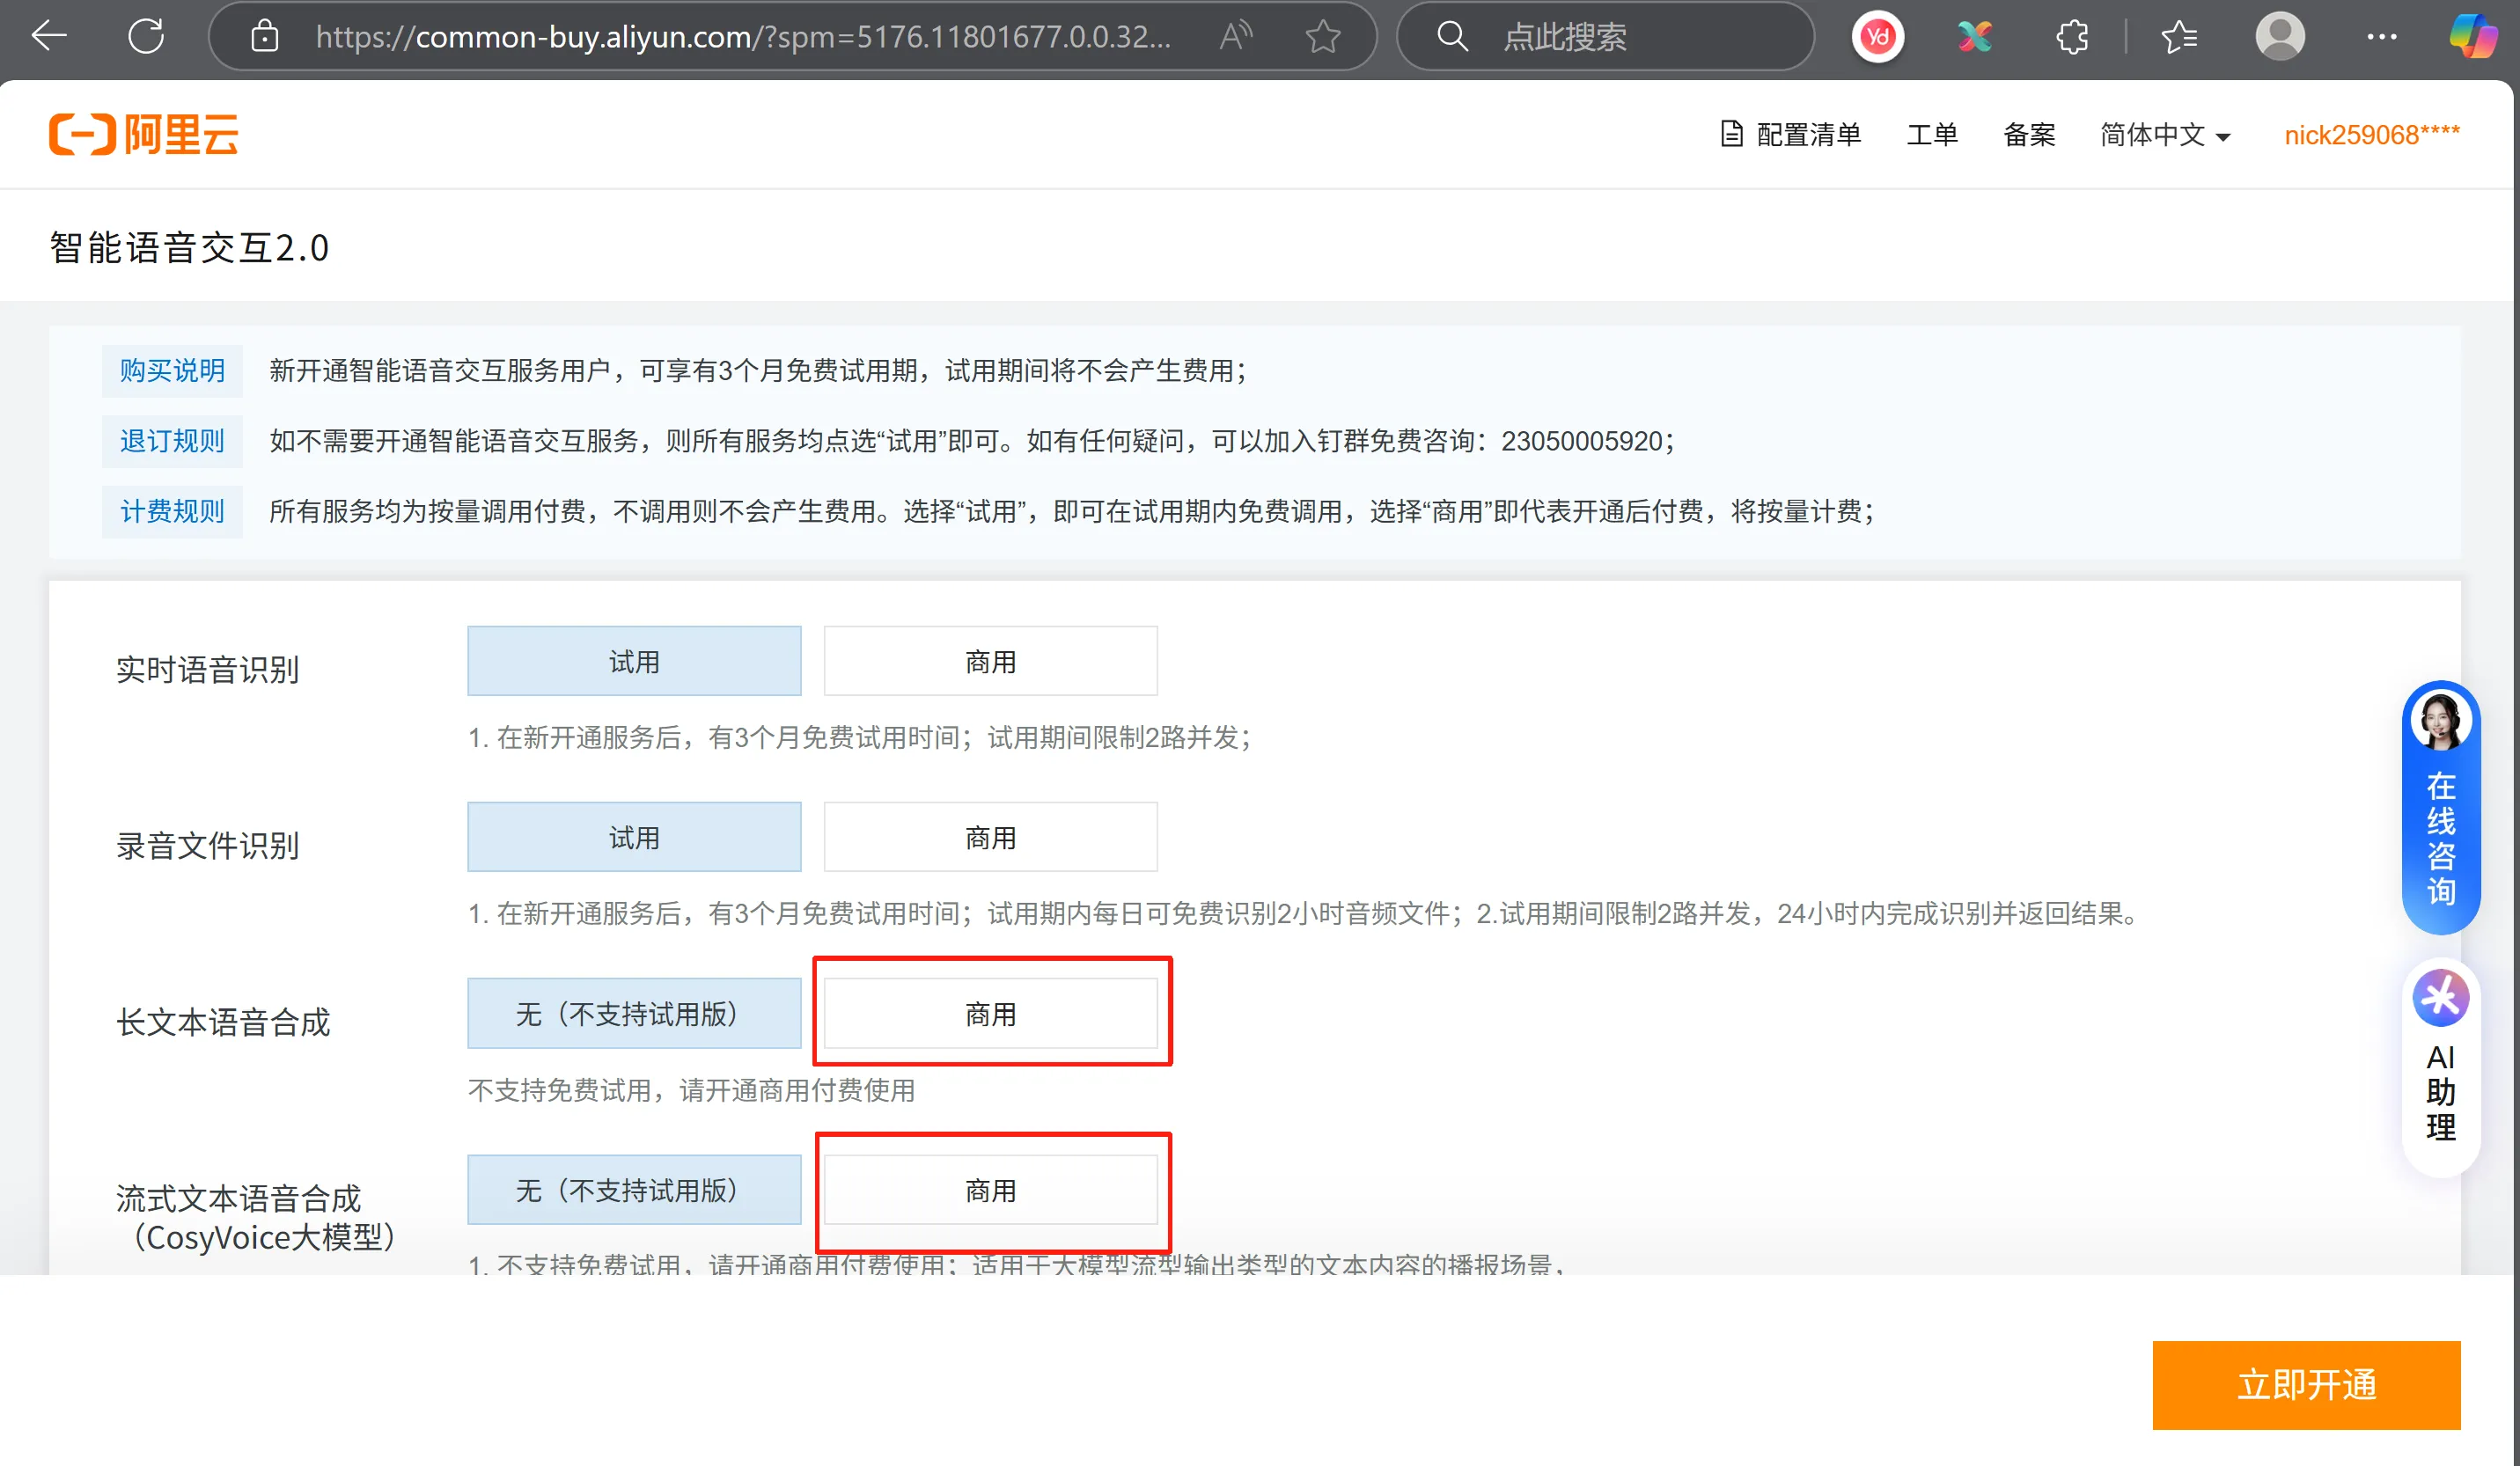Screen dimensions: 2520x1466
Task: Select 商用 for 录音文件识别
Action: [x=990, y=837]
